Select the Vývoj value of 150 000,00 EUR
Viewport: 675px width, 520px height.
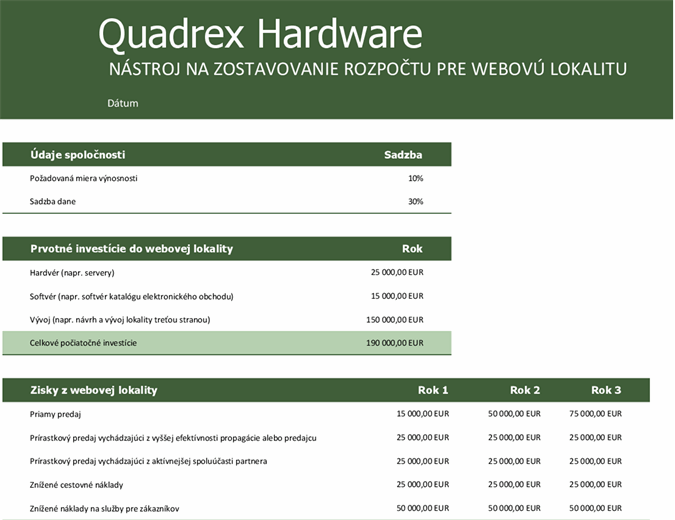coord(395,319)
